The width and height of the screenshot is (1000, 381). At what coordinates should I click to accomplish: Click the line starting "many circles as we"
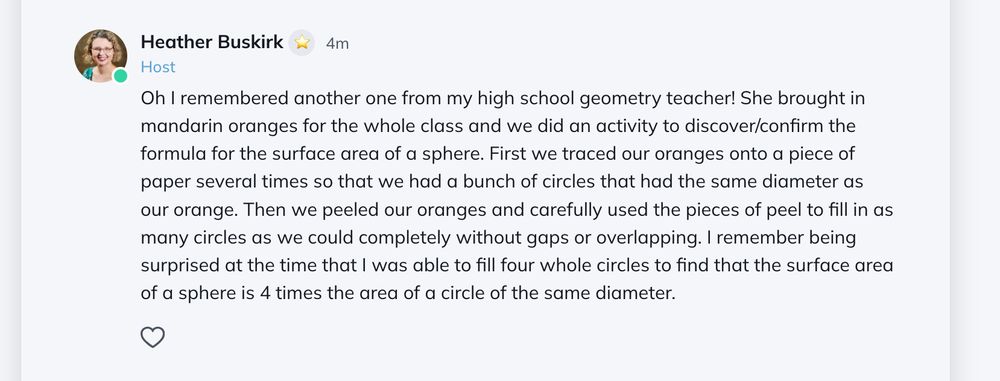tap(498, 238)
